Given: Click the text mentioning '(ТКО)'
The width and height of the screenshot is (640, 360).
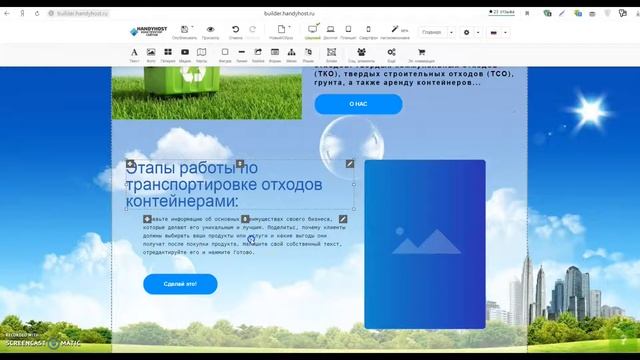Looking at the screenshot, I should 414,74.
